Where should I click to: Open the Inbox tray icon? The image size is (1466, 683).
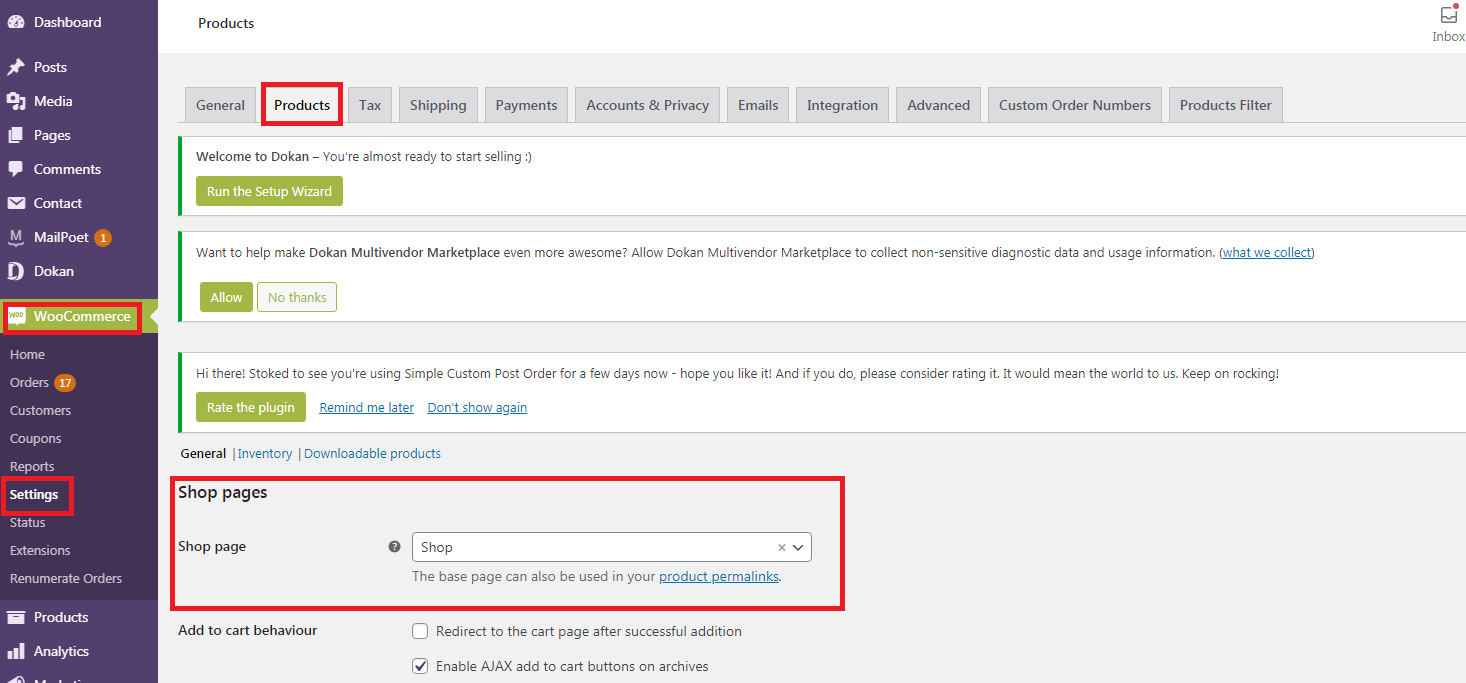click(1448, 15)
